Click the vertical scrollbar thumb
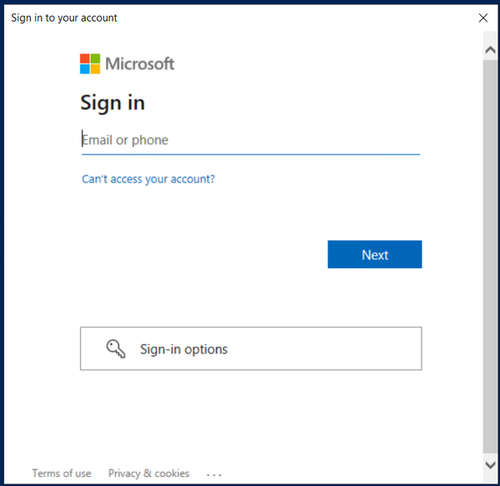Image resolution: width=500 pixels, height=486 pixels. (490, 257)
